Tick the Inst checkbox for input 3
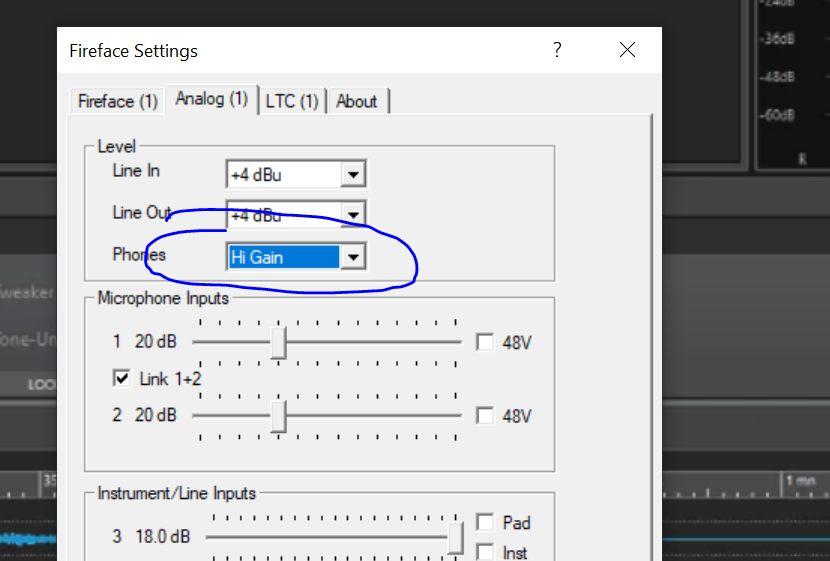The width and height of the screenshot is (830, 561). [x=486, y=552]
